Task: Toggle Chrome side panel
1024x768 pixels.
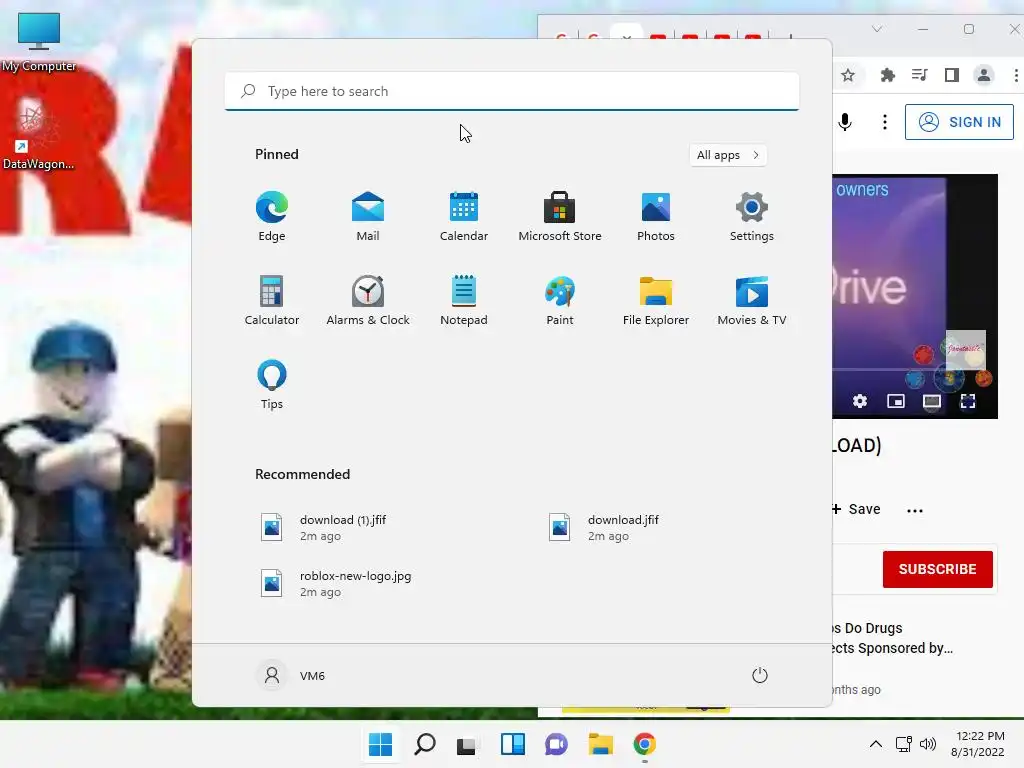Action: tap(952, 75)
